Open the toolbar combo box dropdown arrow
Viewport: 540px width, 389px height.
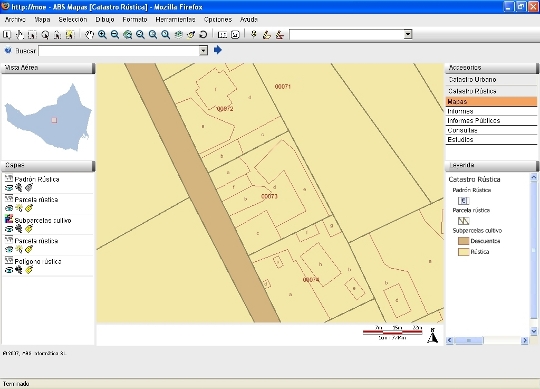click(408, 34)
